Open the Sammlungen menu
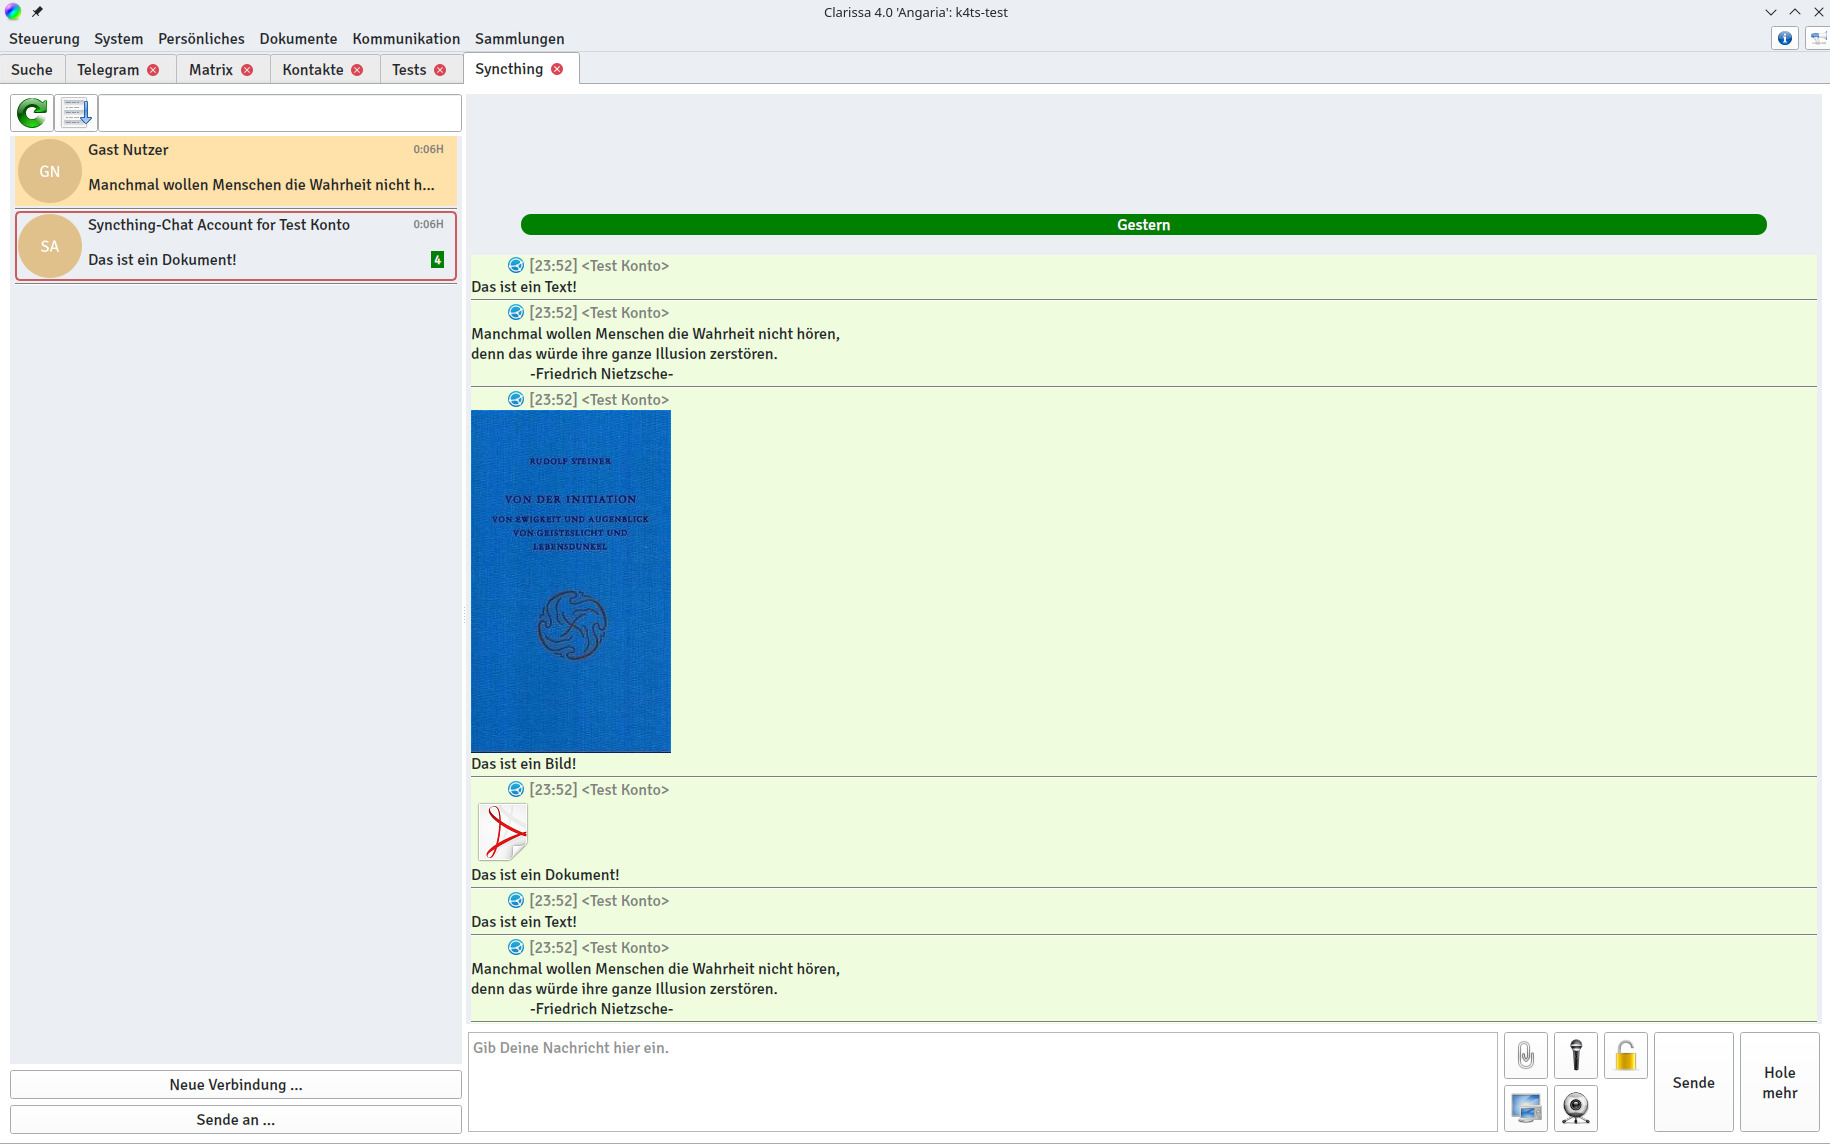Screen dimensions: 1830x1144 click(519, 39)
